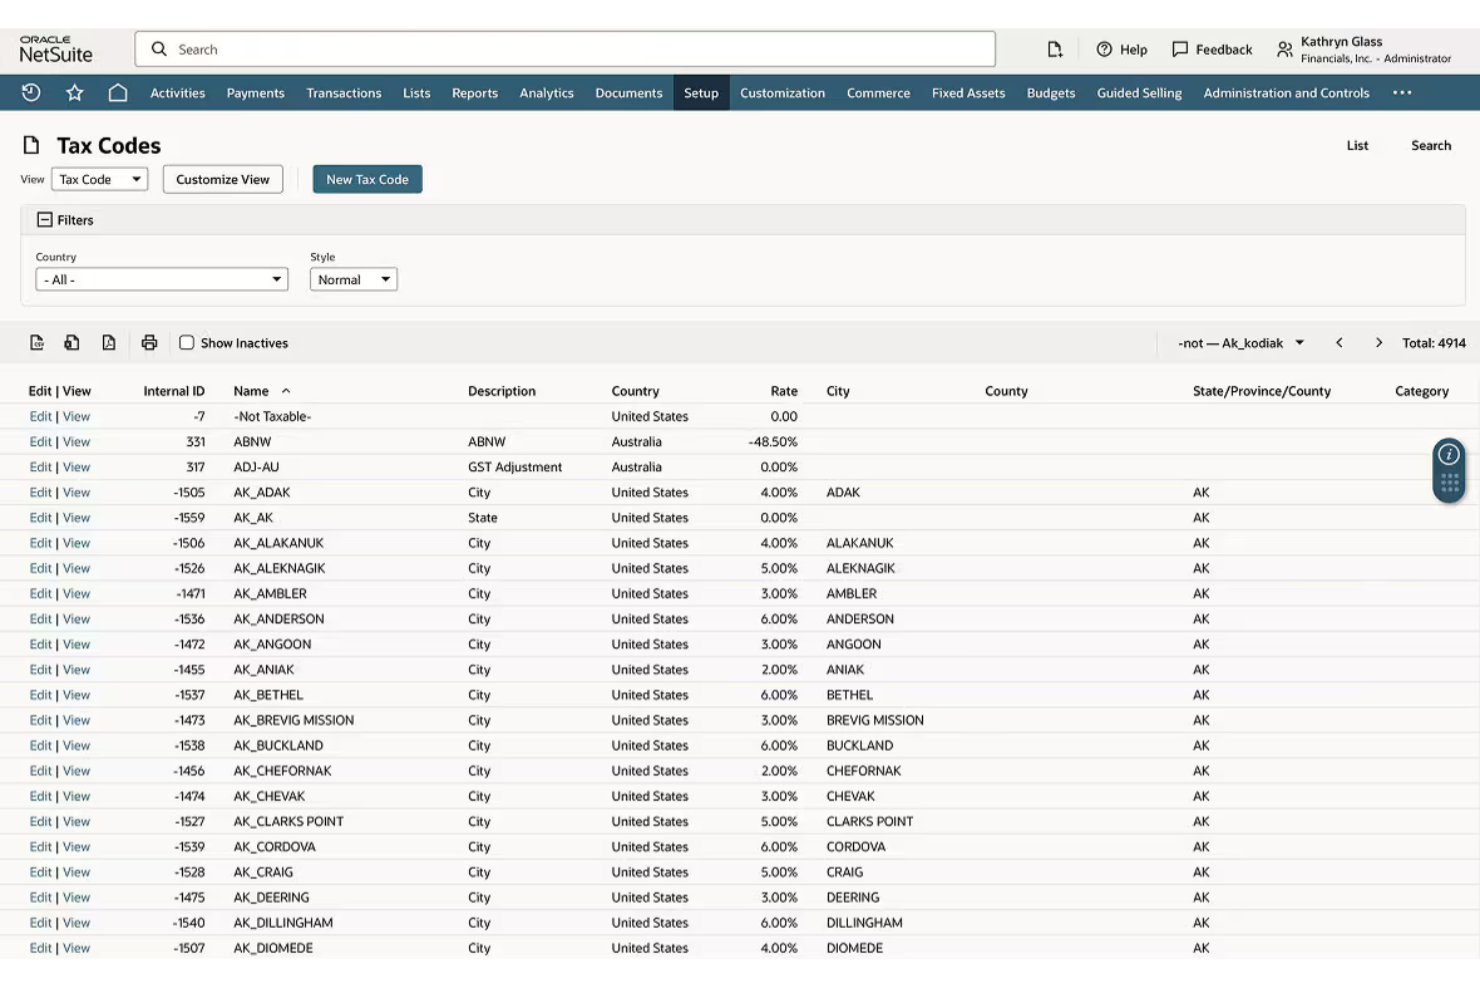Open the Feedback panel

coord(1212,49)
